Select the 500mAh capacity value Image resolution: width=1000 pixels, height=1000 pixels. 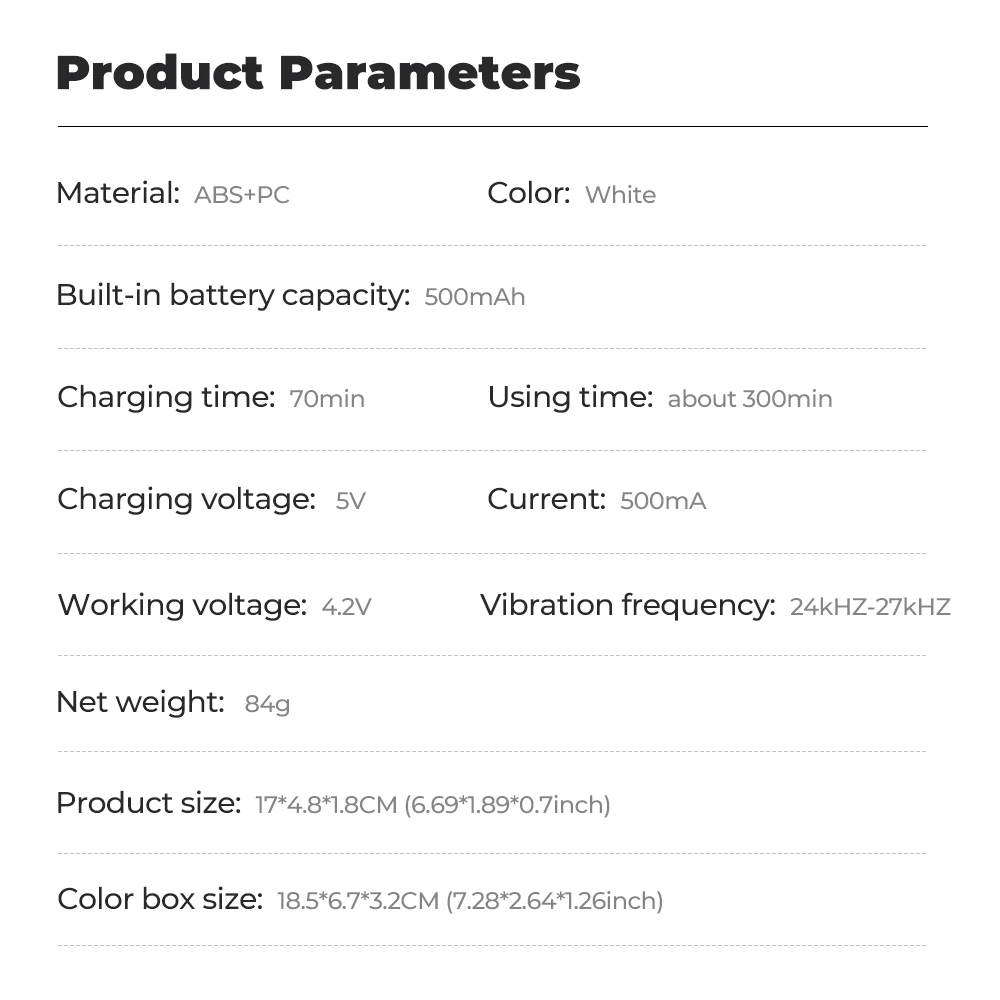pos(475,297)
